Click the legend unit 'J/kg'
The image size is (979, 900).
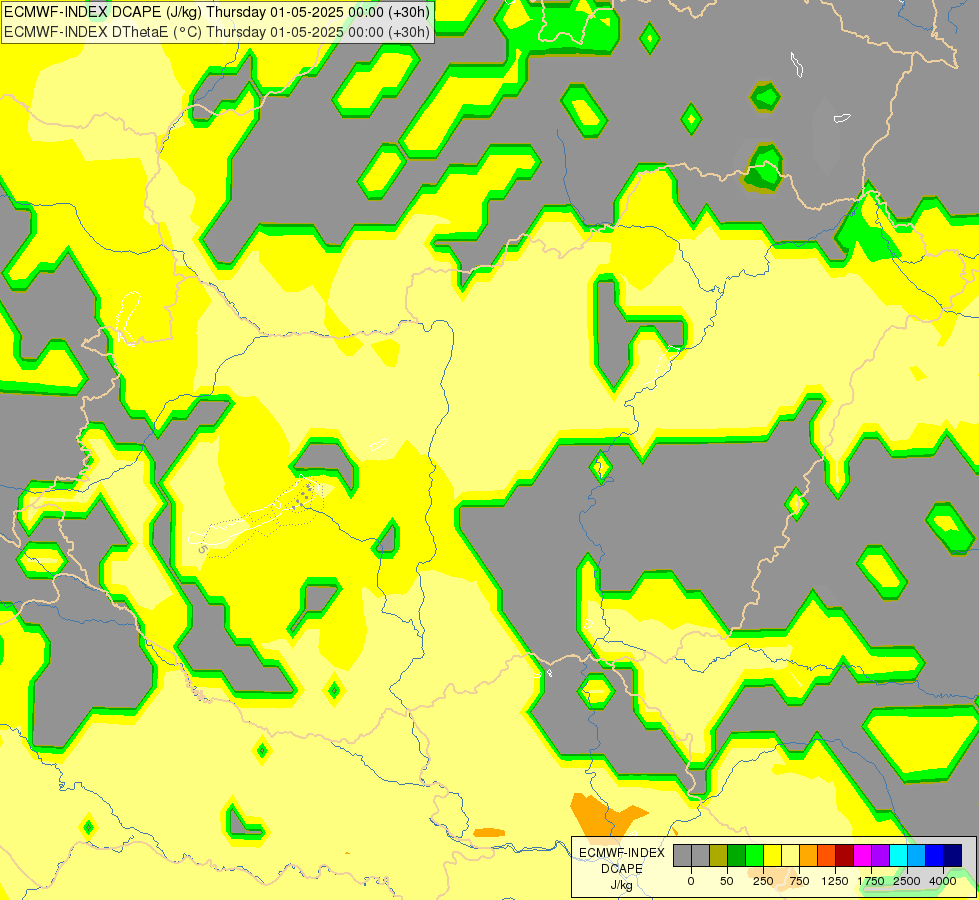coord(621,885)
